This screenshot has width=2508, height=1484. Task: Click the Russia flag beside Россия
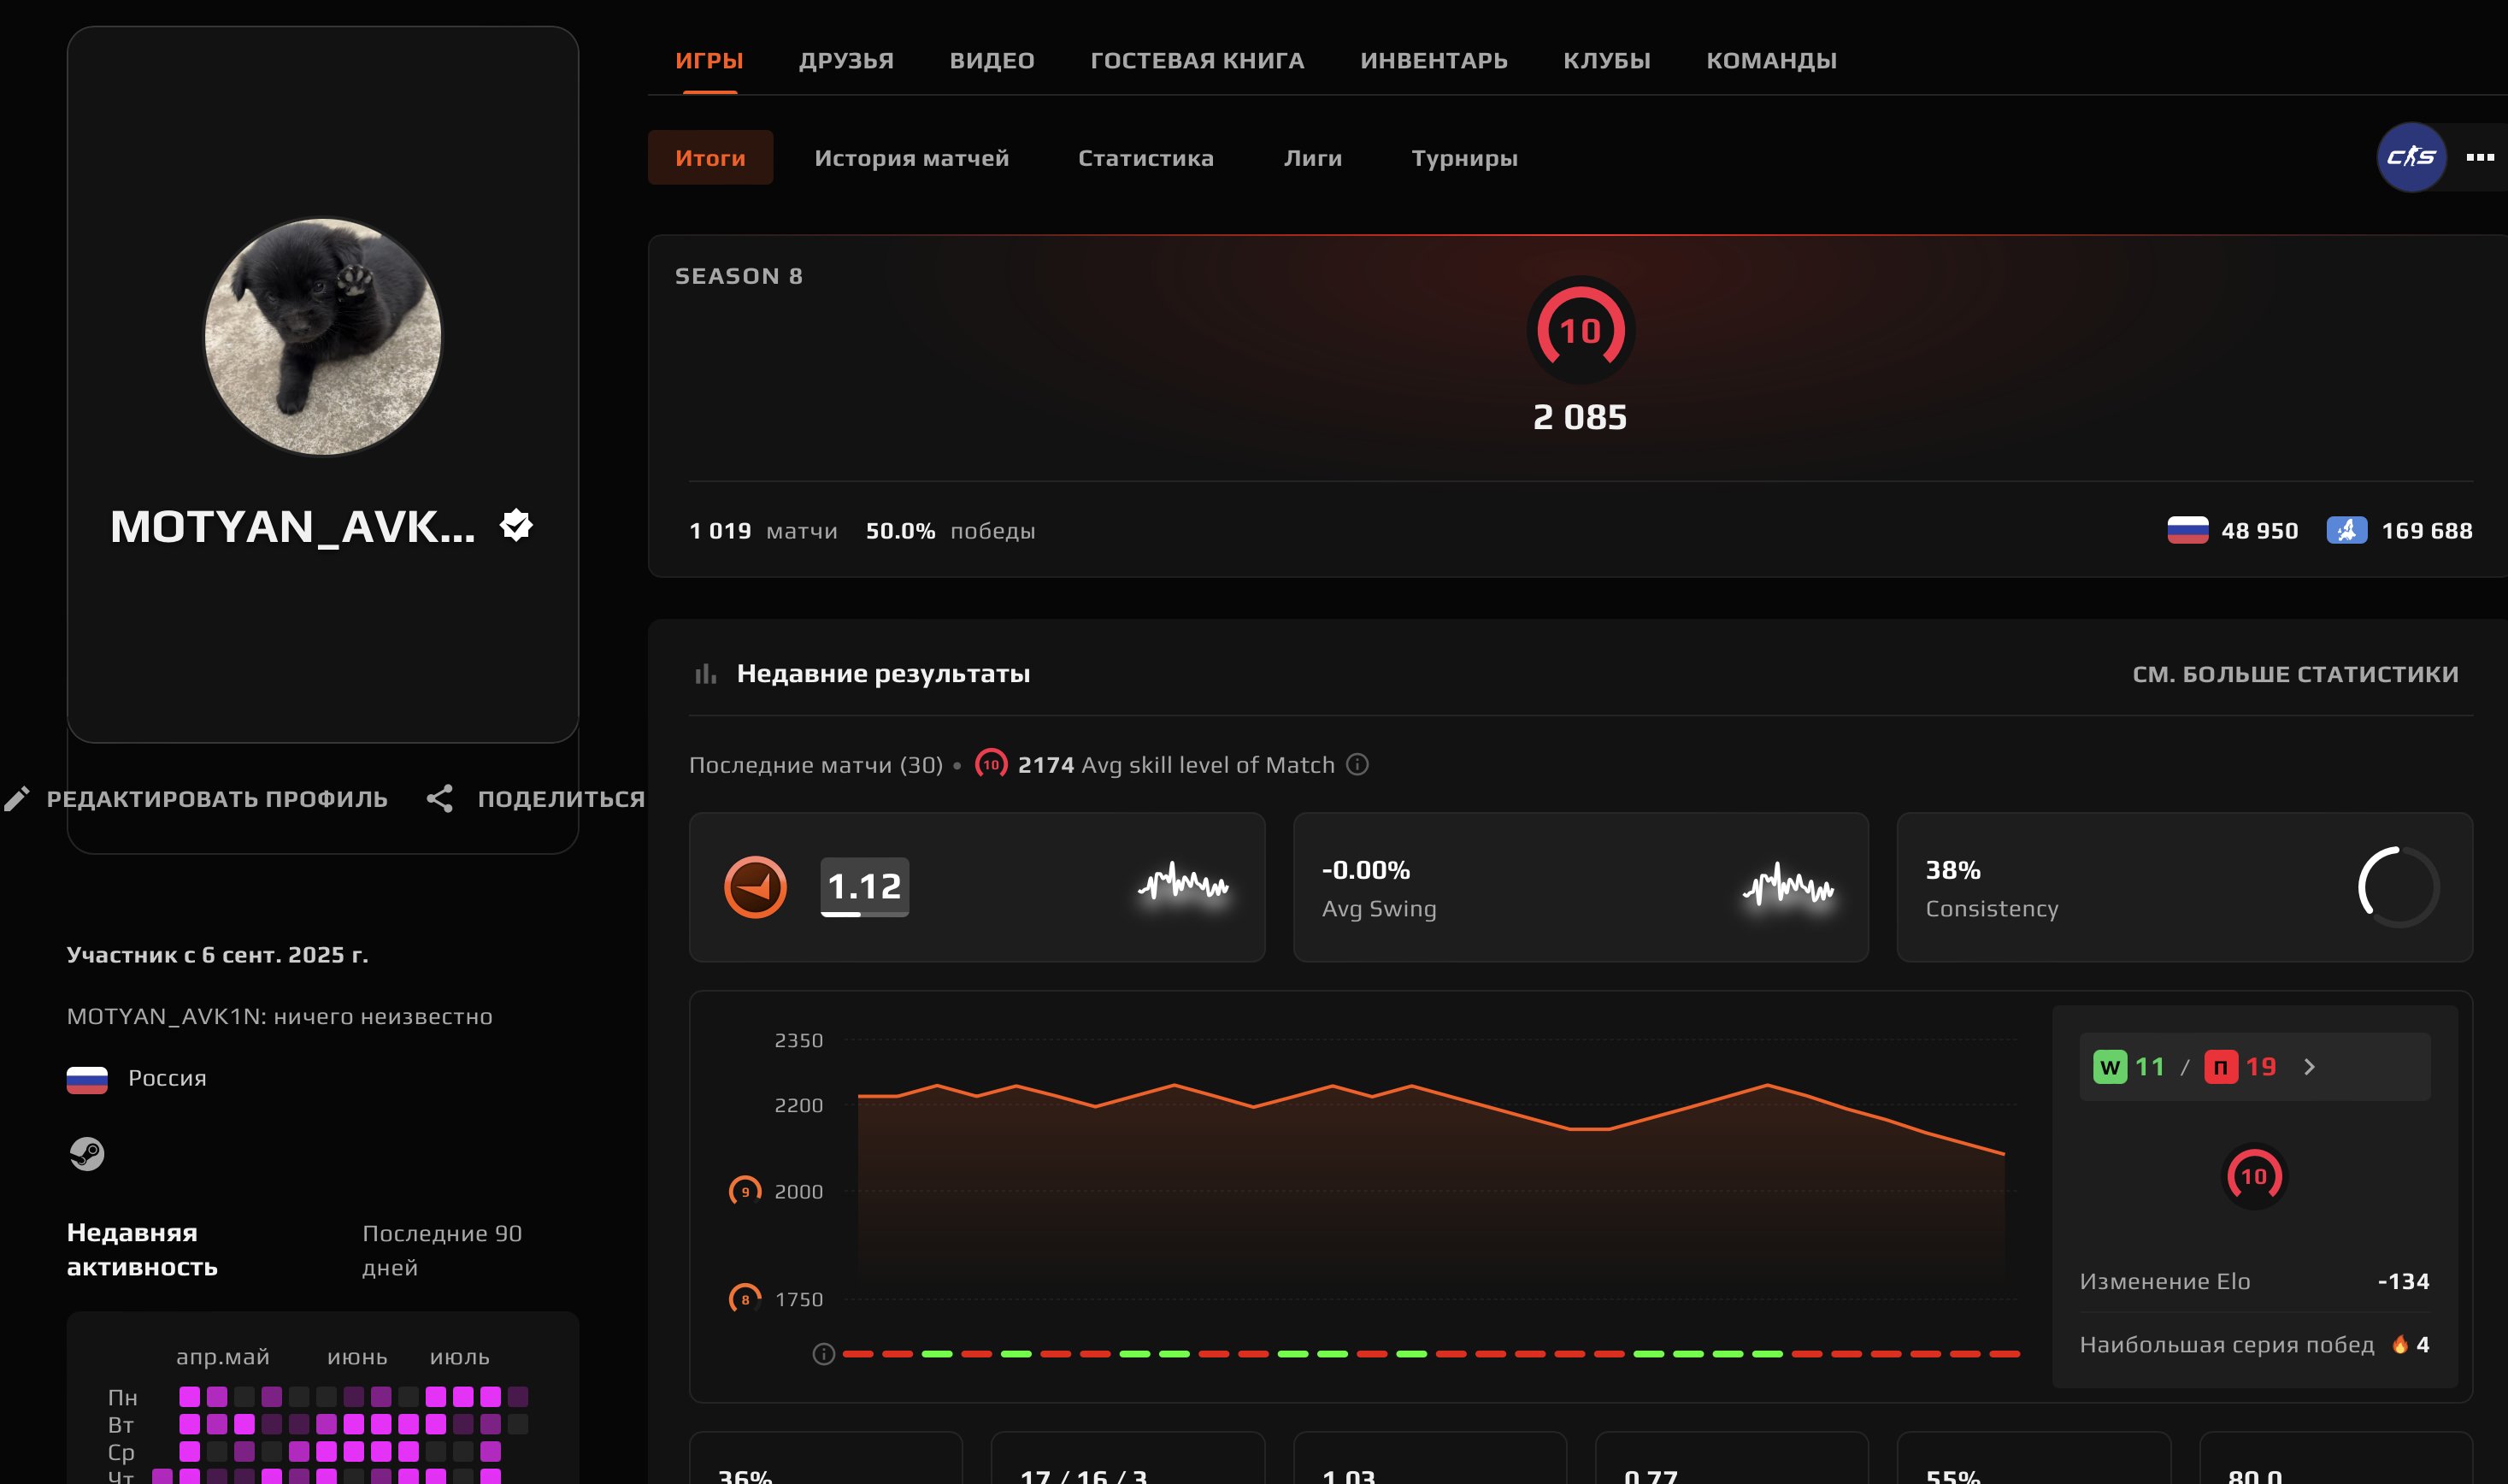(x=87, y=1079)
